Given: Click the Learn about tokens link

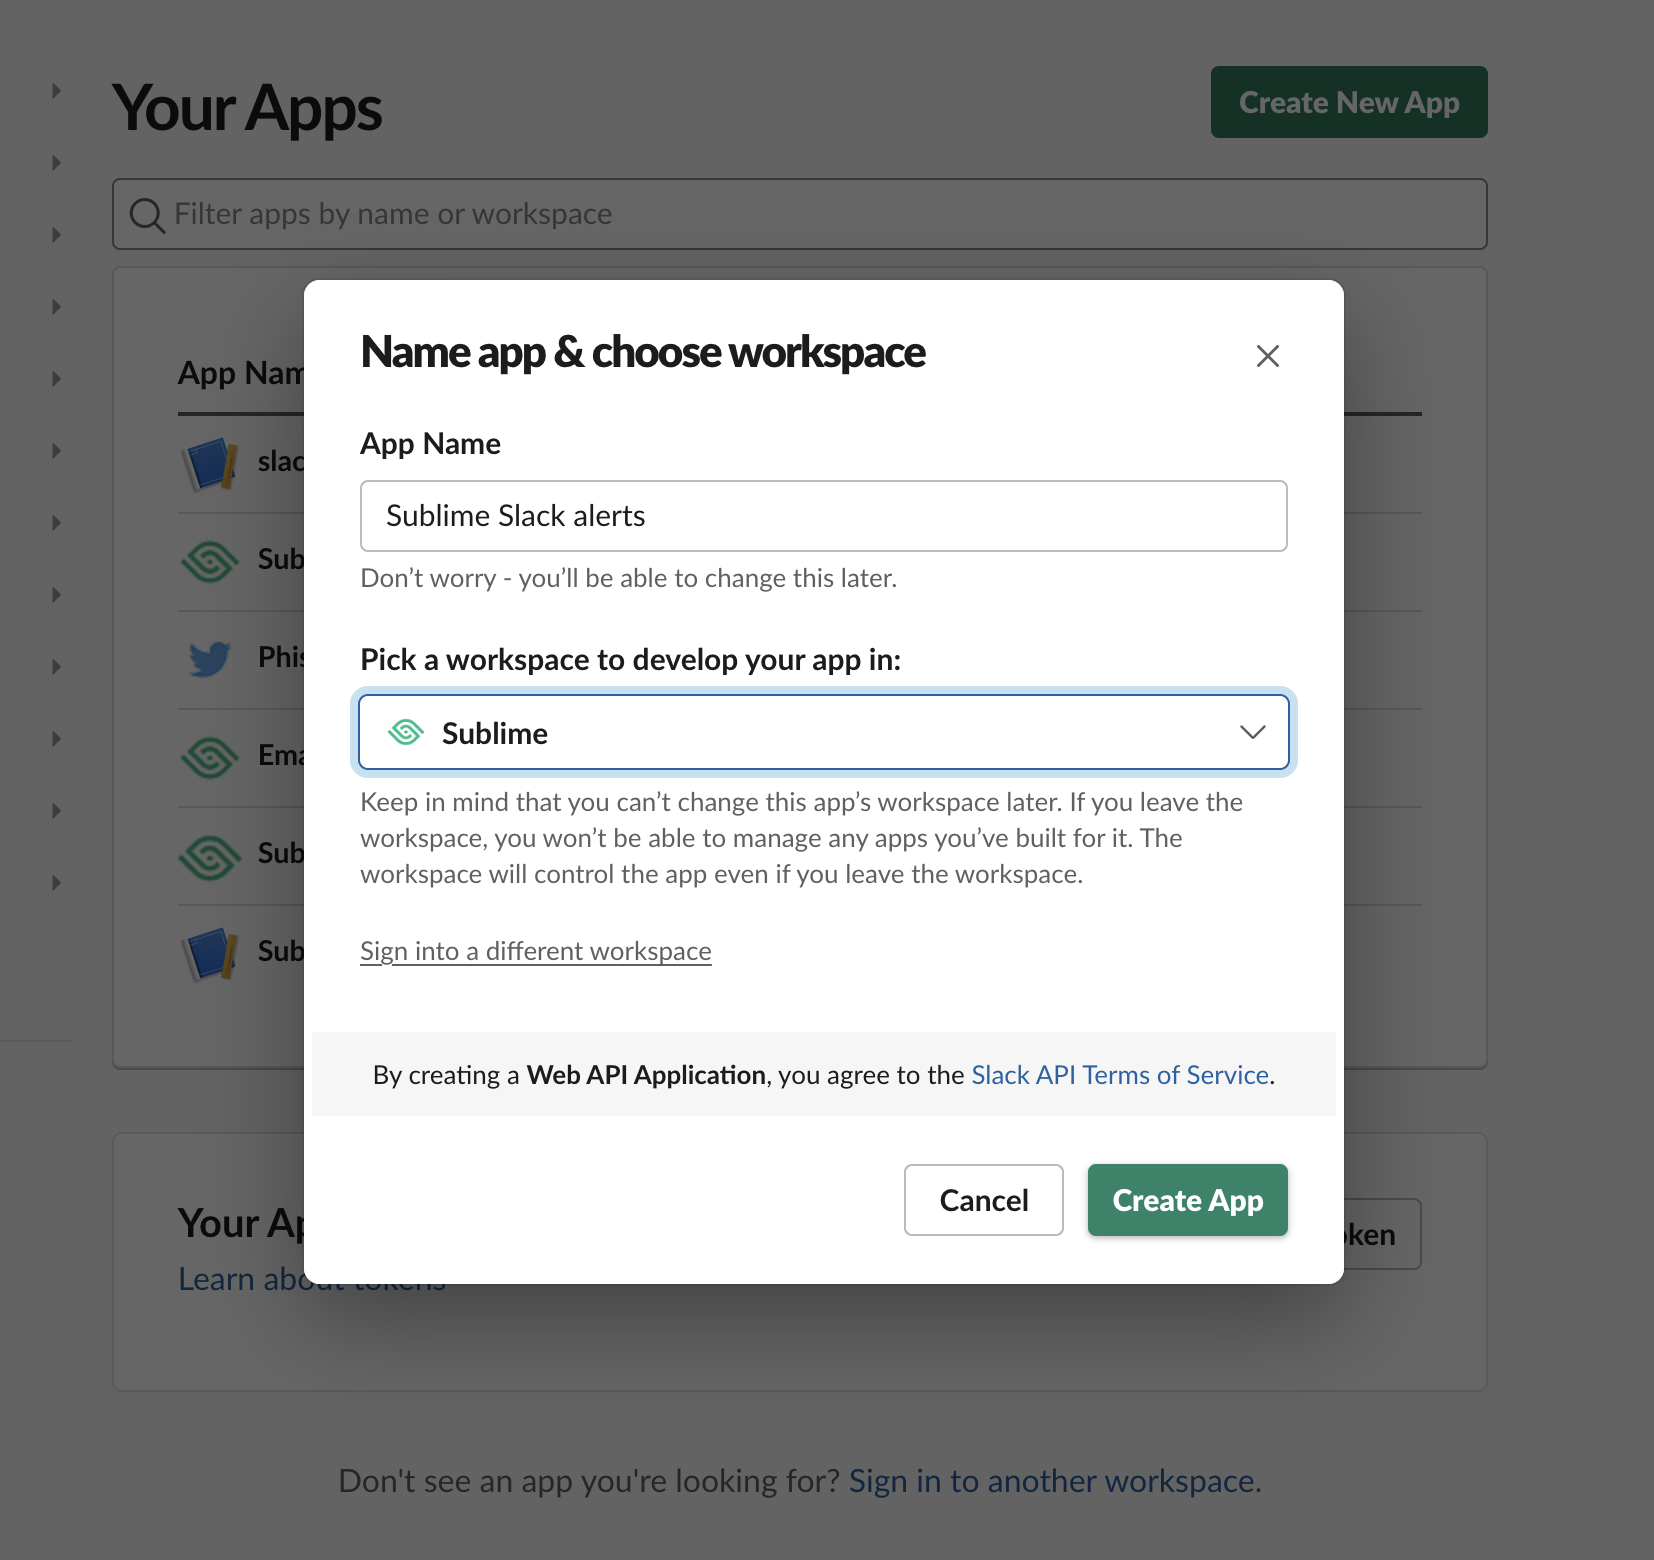Looking at the screenshot, I should 311,1279.
